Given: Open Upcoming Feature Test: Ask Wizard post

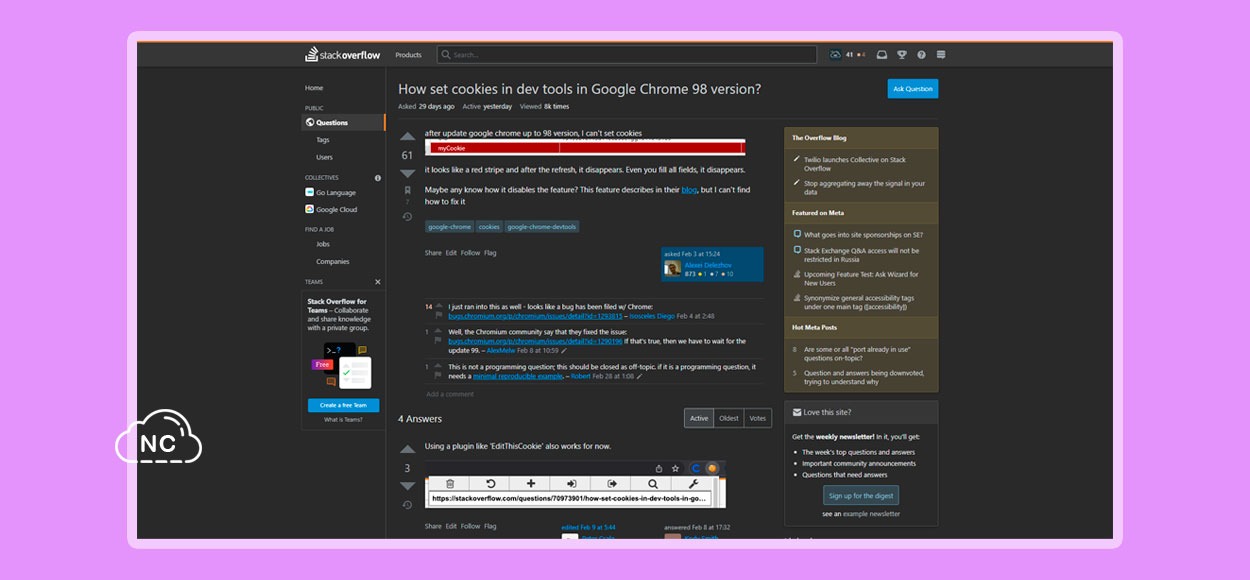Looking at the screenshot, I should (x=861, y=279).
